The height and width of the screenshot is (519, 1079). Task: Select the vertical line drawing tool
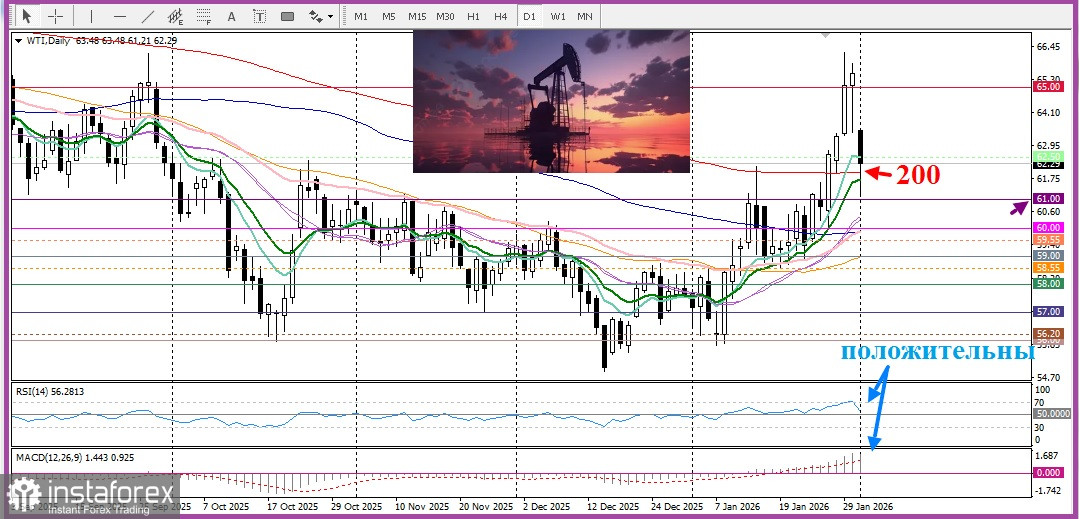click(91, 16)
